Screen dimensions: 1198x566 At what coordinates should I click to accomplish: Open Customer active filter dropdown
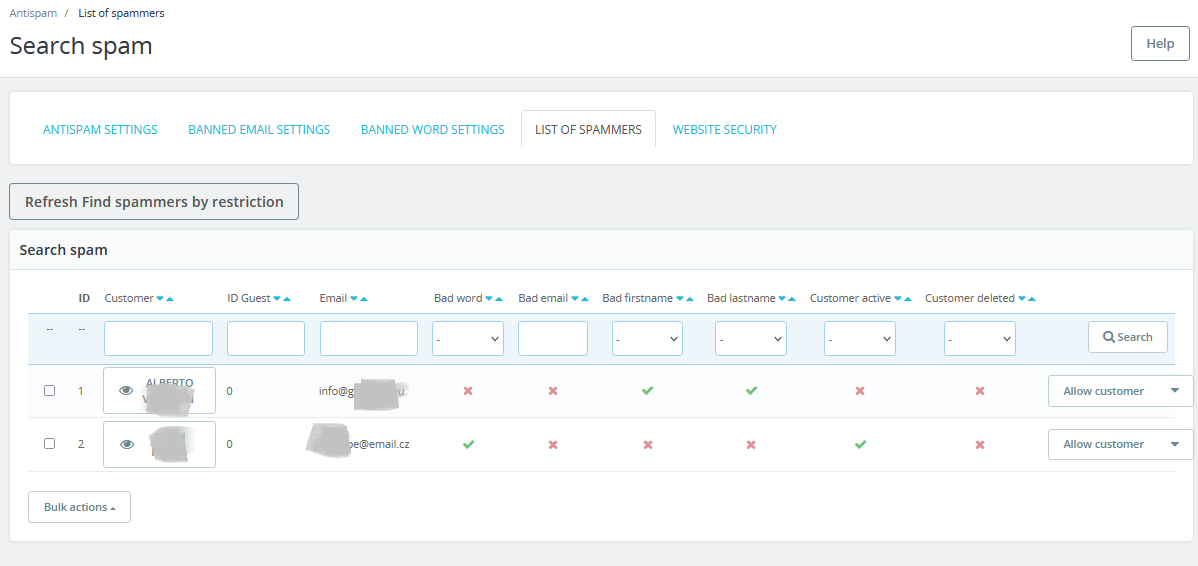860,338
